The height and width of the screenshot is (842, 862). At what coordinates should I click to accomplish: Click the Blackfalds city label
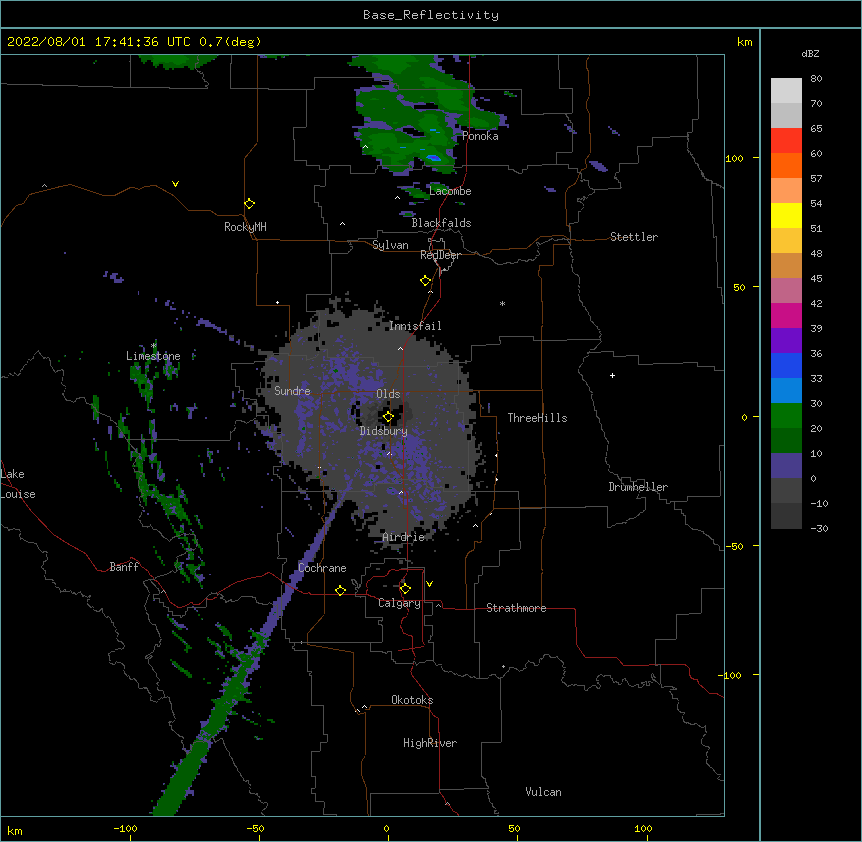[x=441, y=223]
